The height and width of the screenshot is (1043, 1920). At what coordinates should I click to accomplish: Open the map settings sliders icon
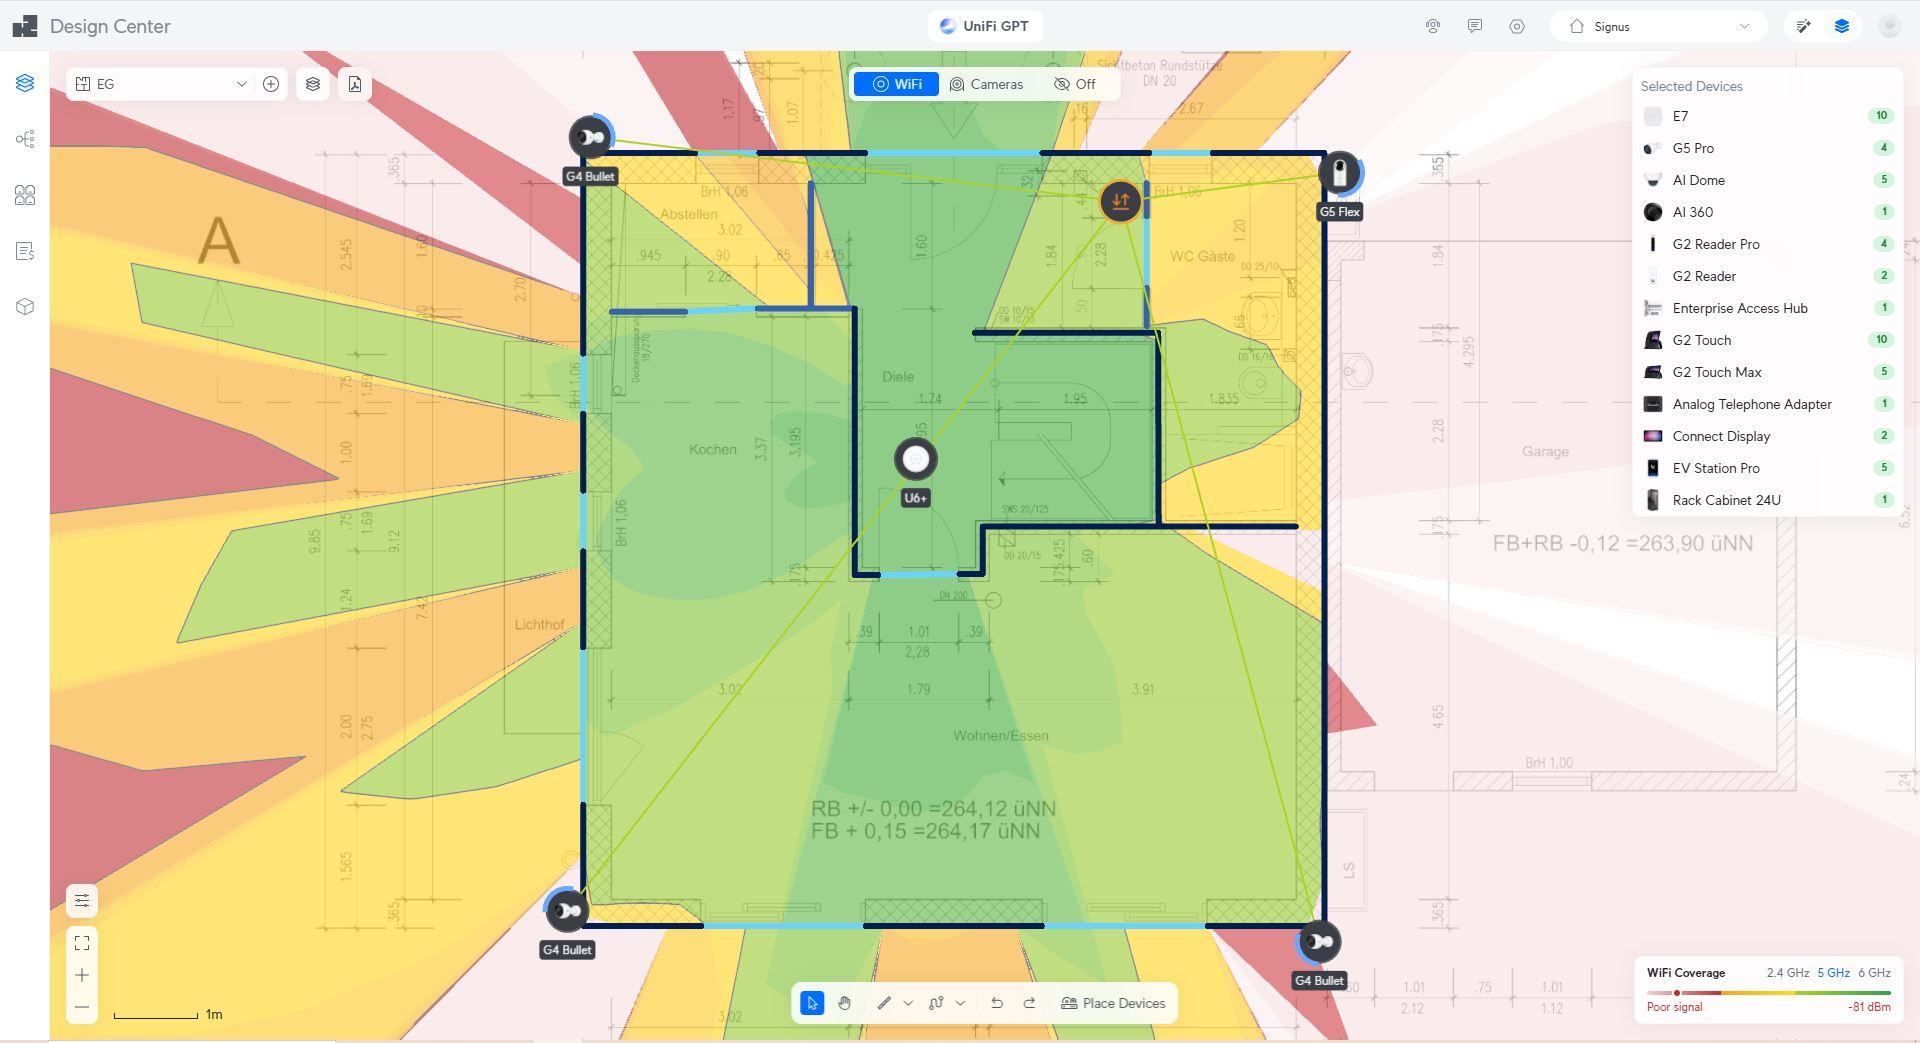[82, 901]
